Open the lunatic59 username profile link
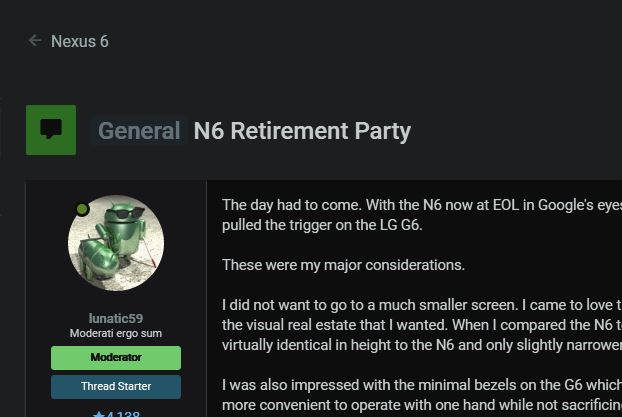This screenshot has width=622, height=417. pos(116,318)
